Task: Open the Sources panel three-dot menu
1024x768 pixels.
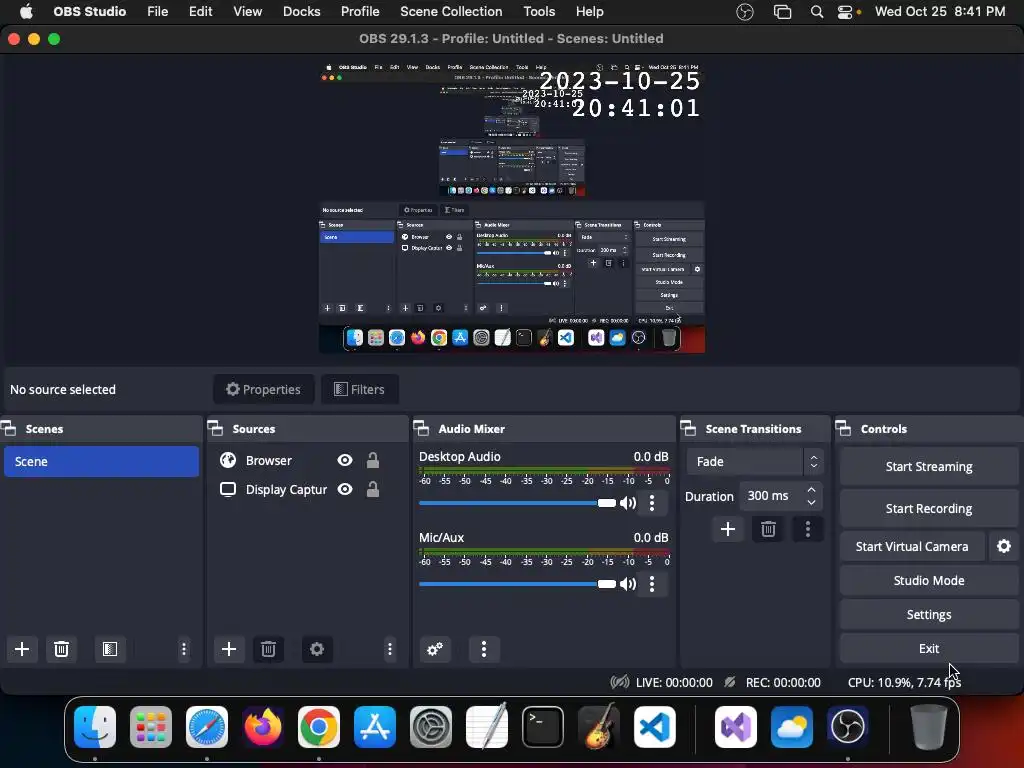Action: click(390, 649)
